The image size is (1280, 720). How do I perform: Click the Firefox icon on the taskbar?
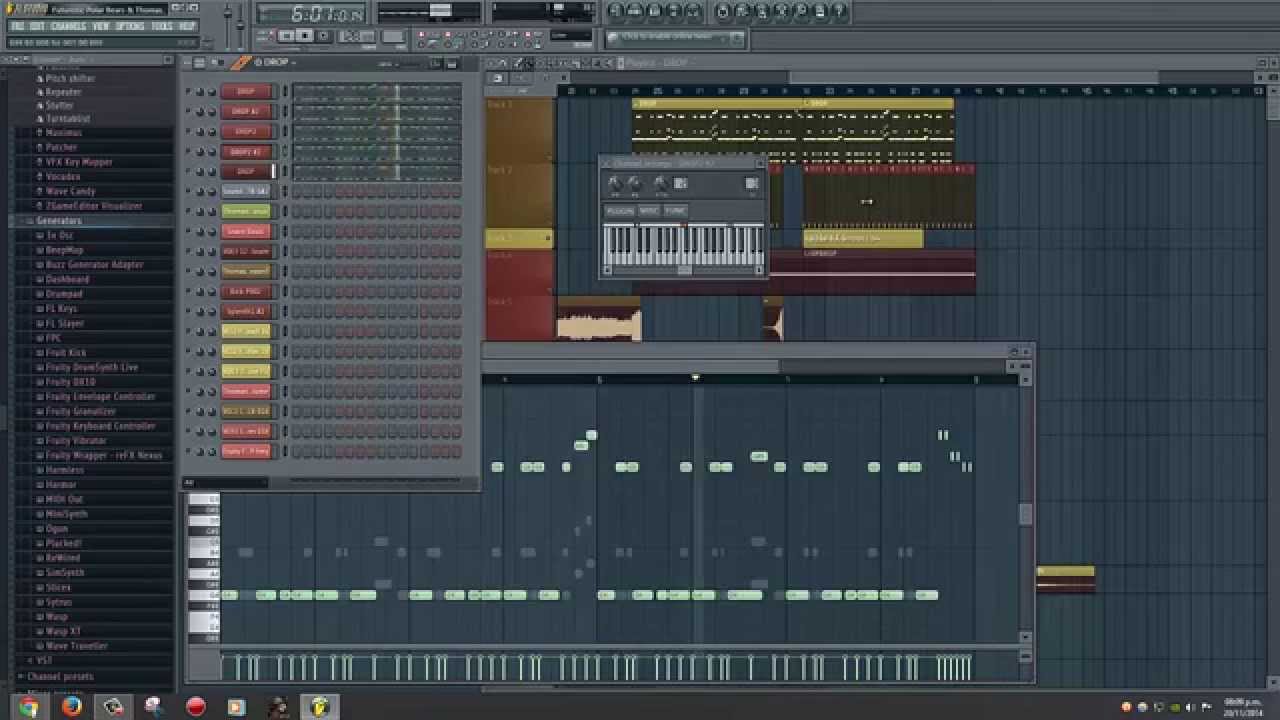(x=71, y=707)
